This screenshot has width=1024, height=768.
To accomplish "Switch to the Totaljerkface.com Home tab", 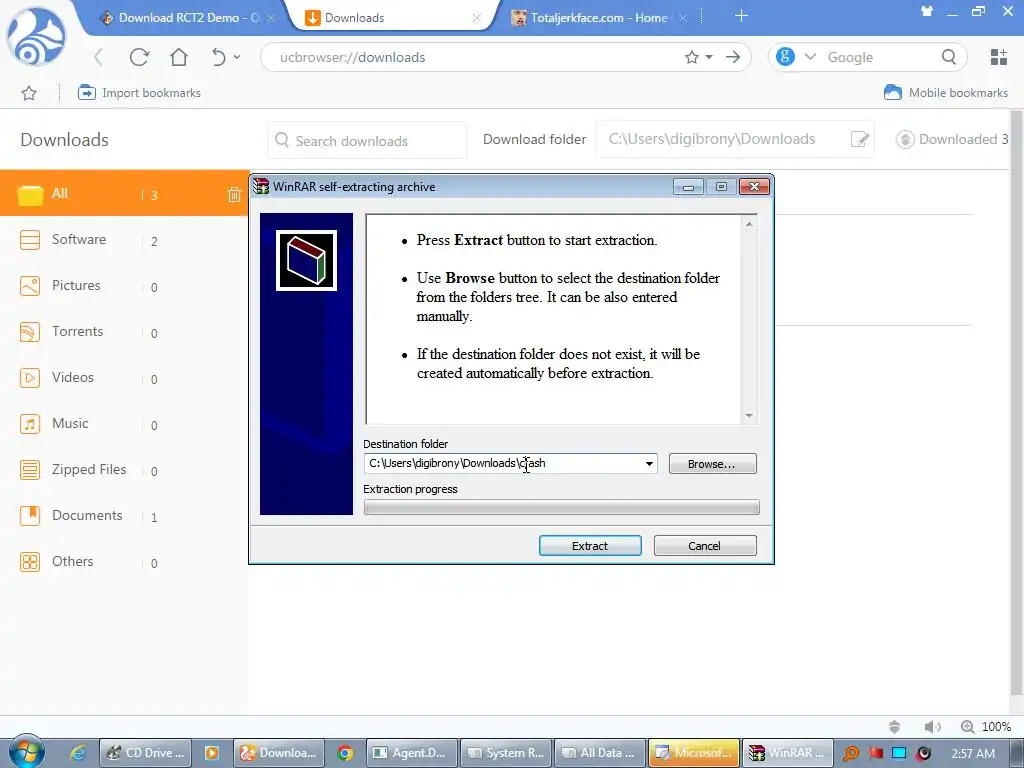I will 598,18.
